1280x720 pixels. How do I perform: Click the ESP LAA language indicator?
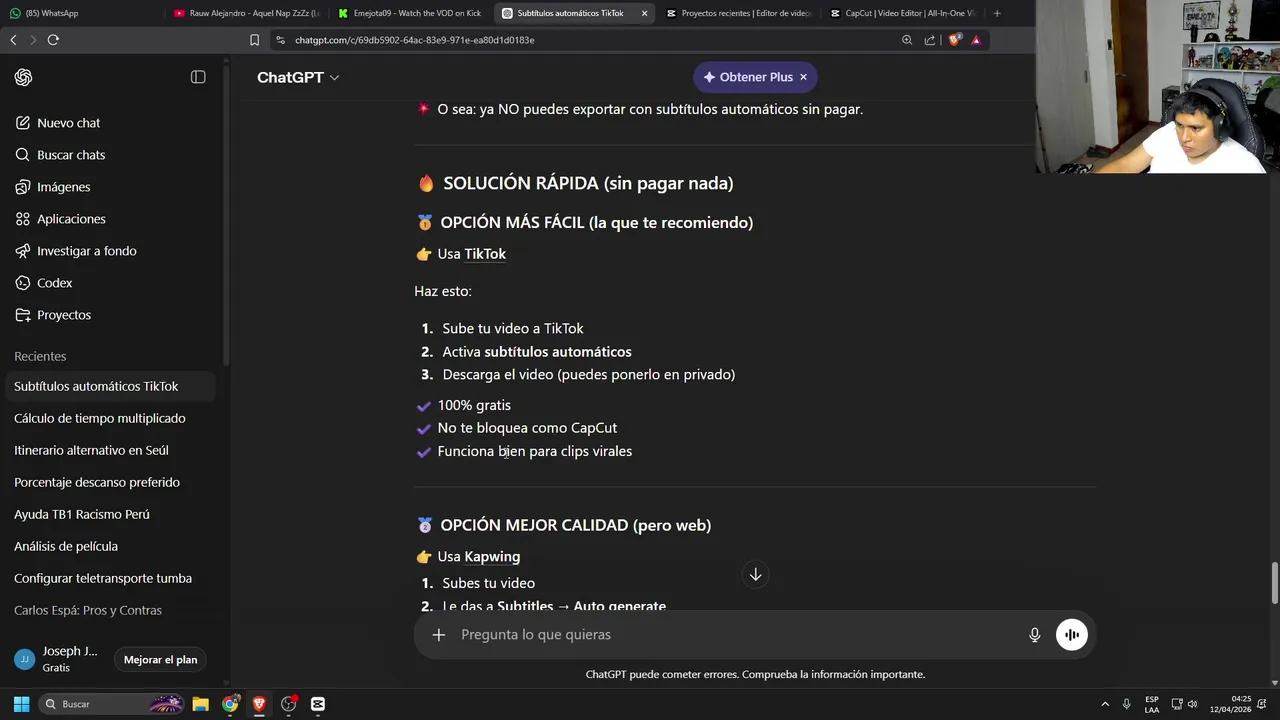(1152, 704)
